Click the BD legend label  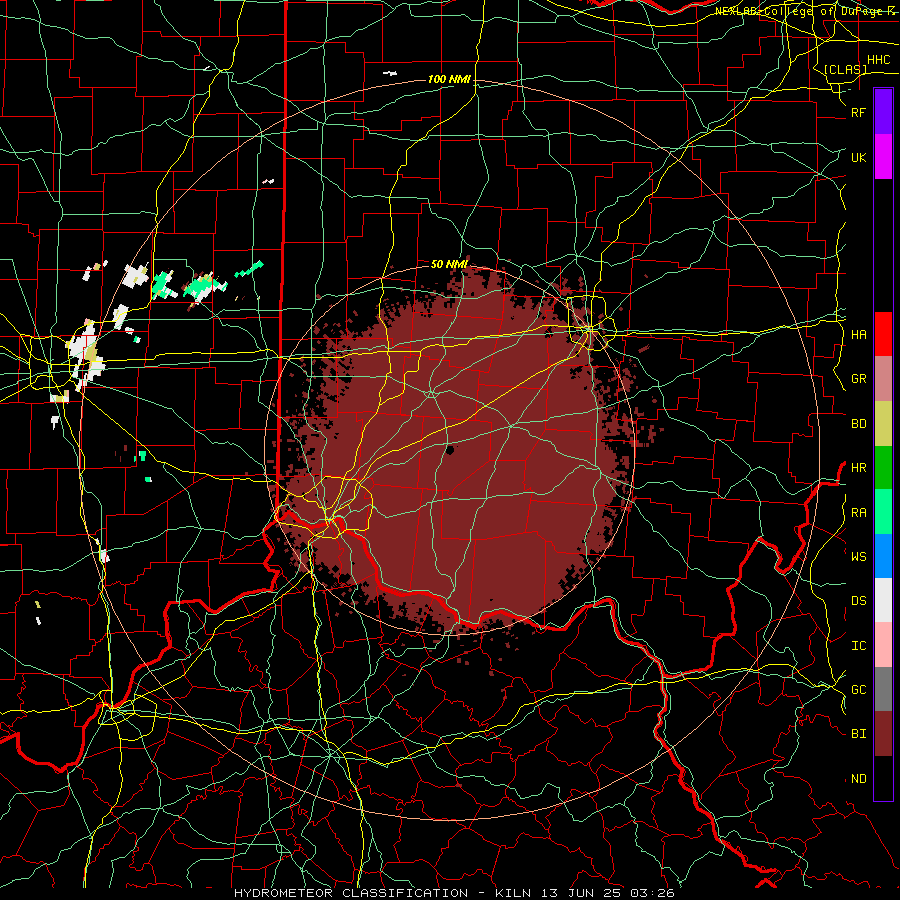tap(858, 424)
